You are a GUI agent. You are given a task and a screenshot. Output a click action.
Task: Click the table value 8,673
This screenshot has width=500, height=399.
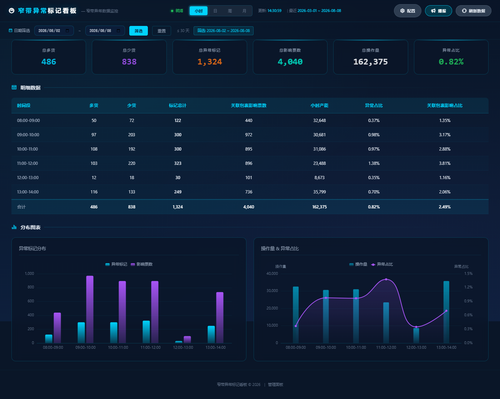319,178
